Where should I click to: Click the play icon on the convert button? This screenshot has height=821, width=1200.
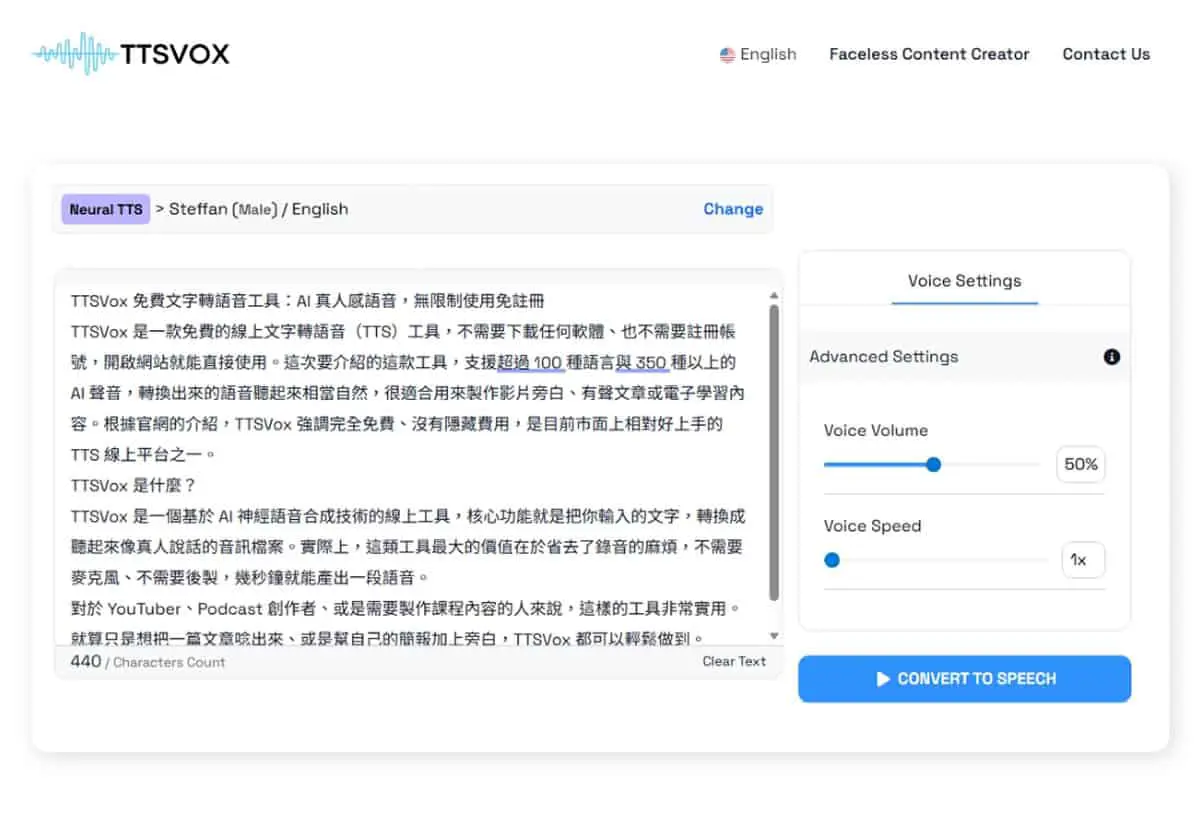click(x=883, y=679)
